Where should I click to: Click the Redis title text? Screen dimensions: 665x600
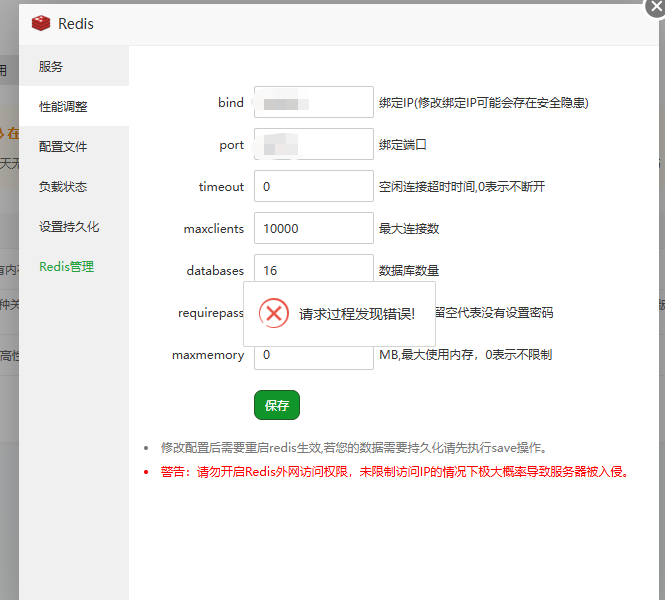coord(76,24)
